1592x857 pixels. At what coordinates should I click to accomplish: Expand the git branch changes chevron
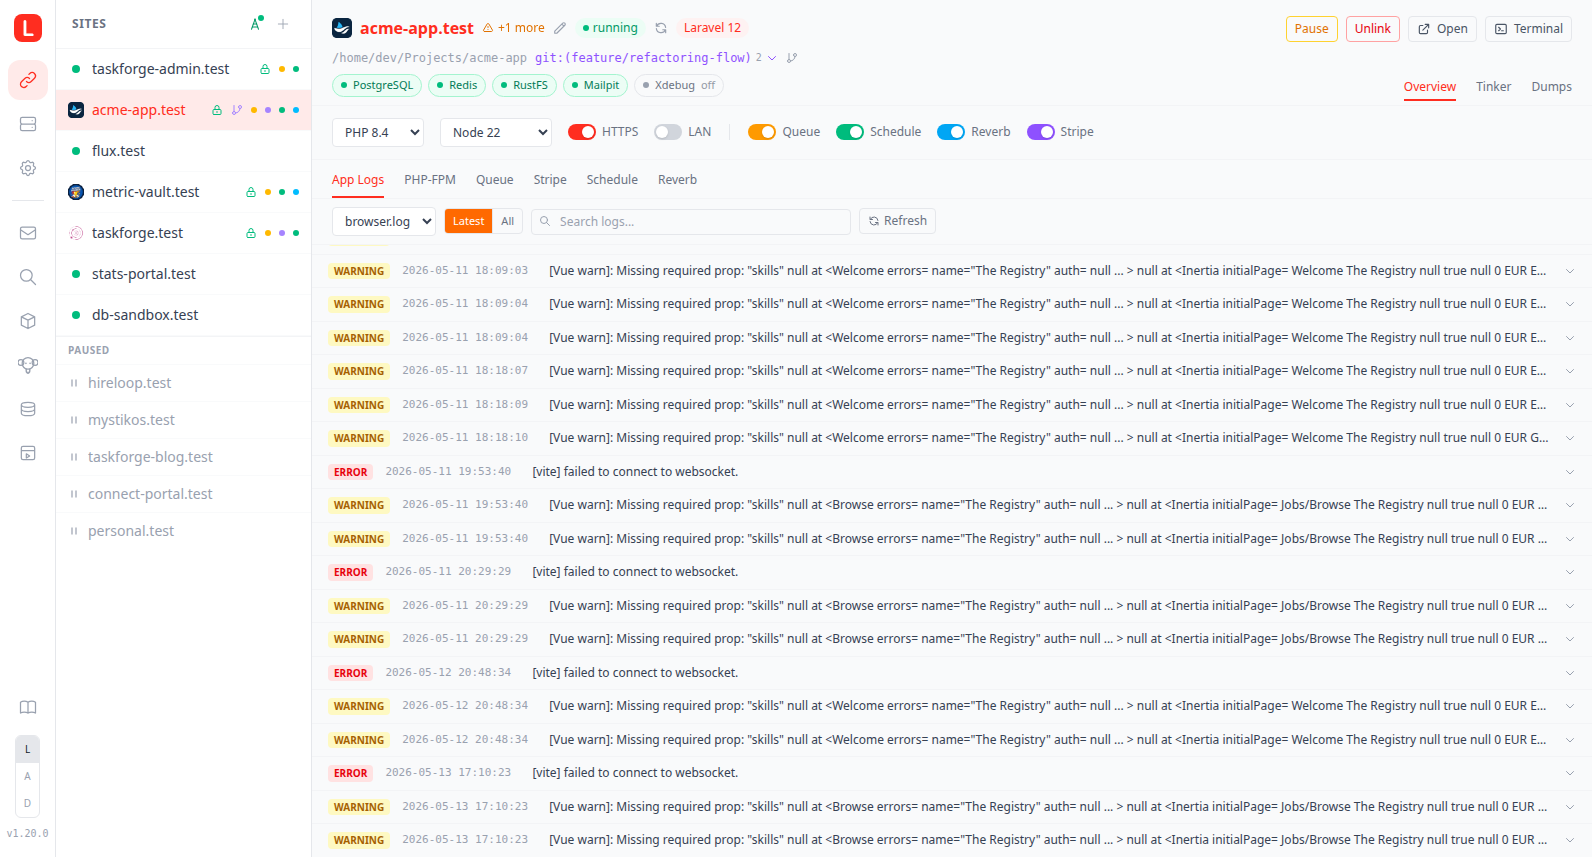pyautogui.click(x=772, y=58)
